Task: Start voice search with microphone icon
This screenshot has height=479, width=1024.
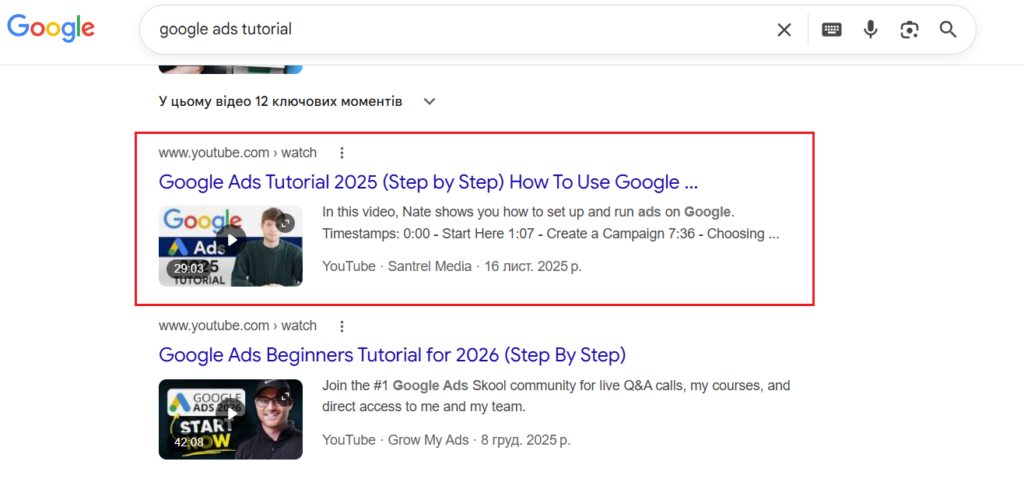Action: [x=870, y=29]
